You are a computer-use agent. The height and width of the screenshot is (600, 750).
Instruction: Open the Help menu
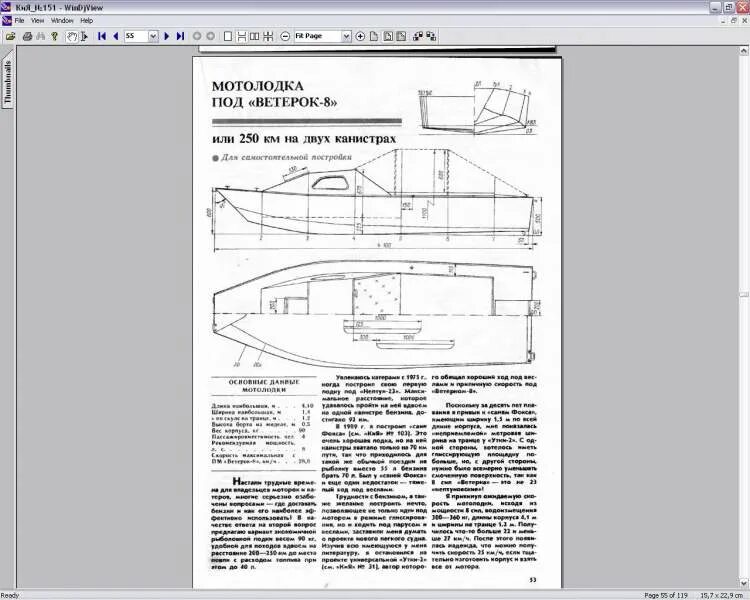87,21
